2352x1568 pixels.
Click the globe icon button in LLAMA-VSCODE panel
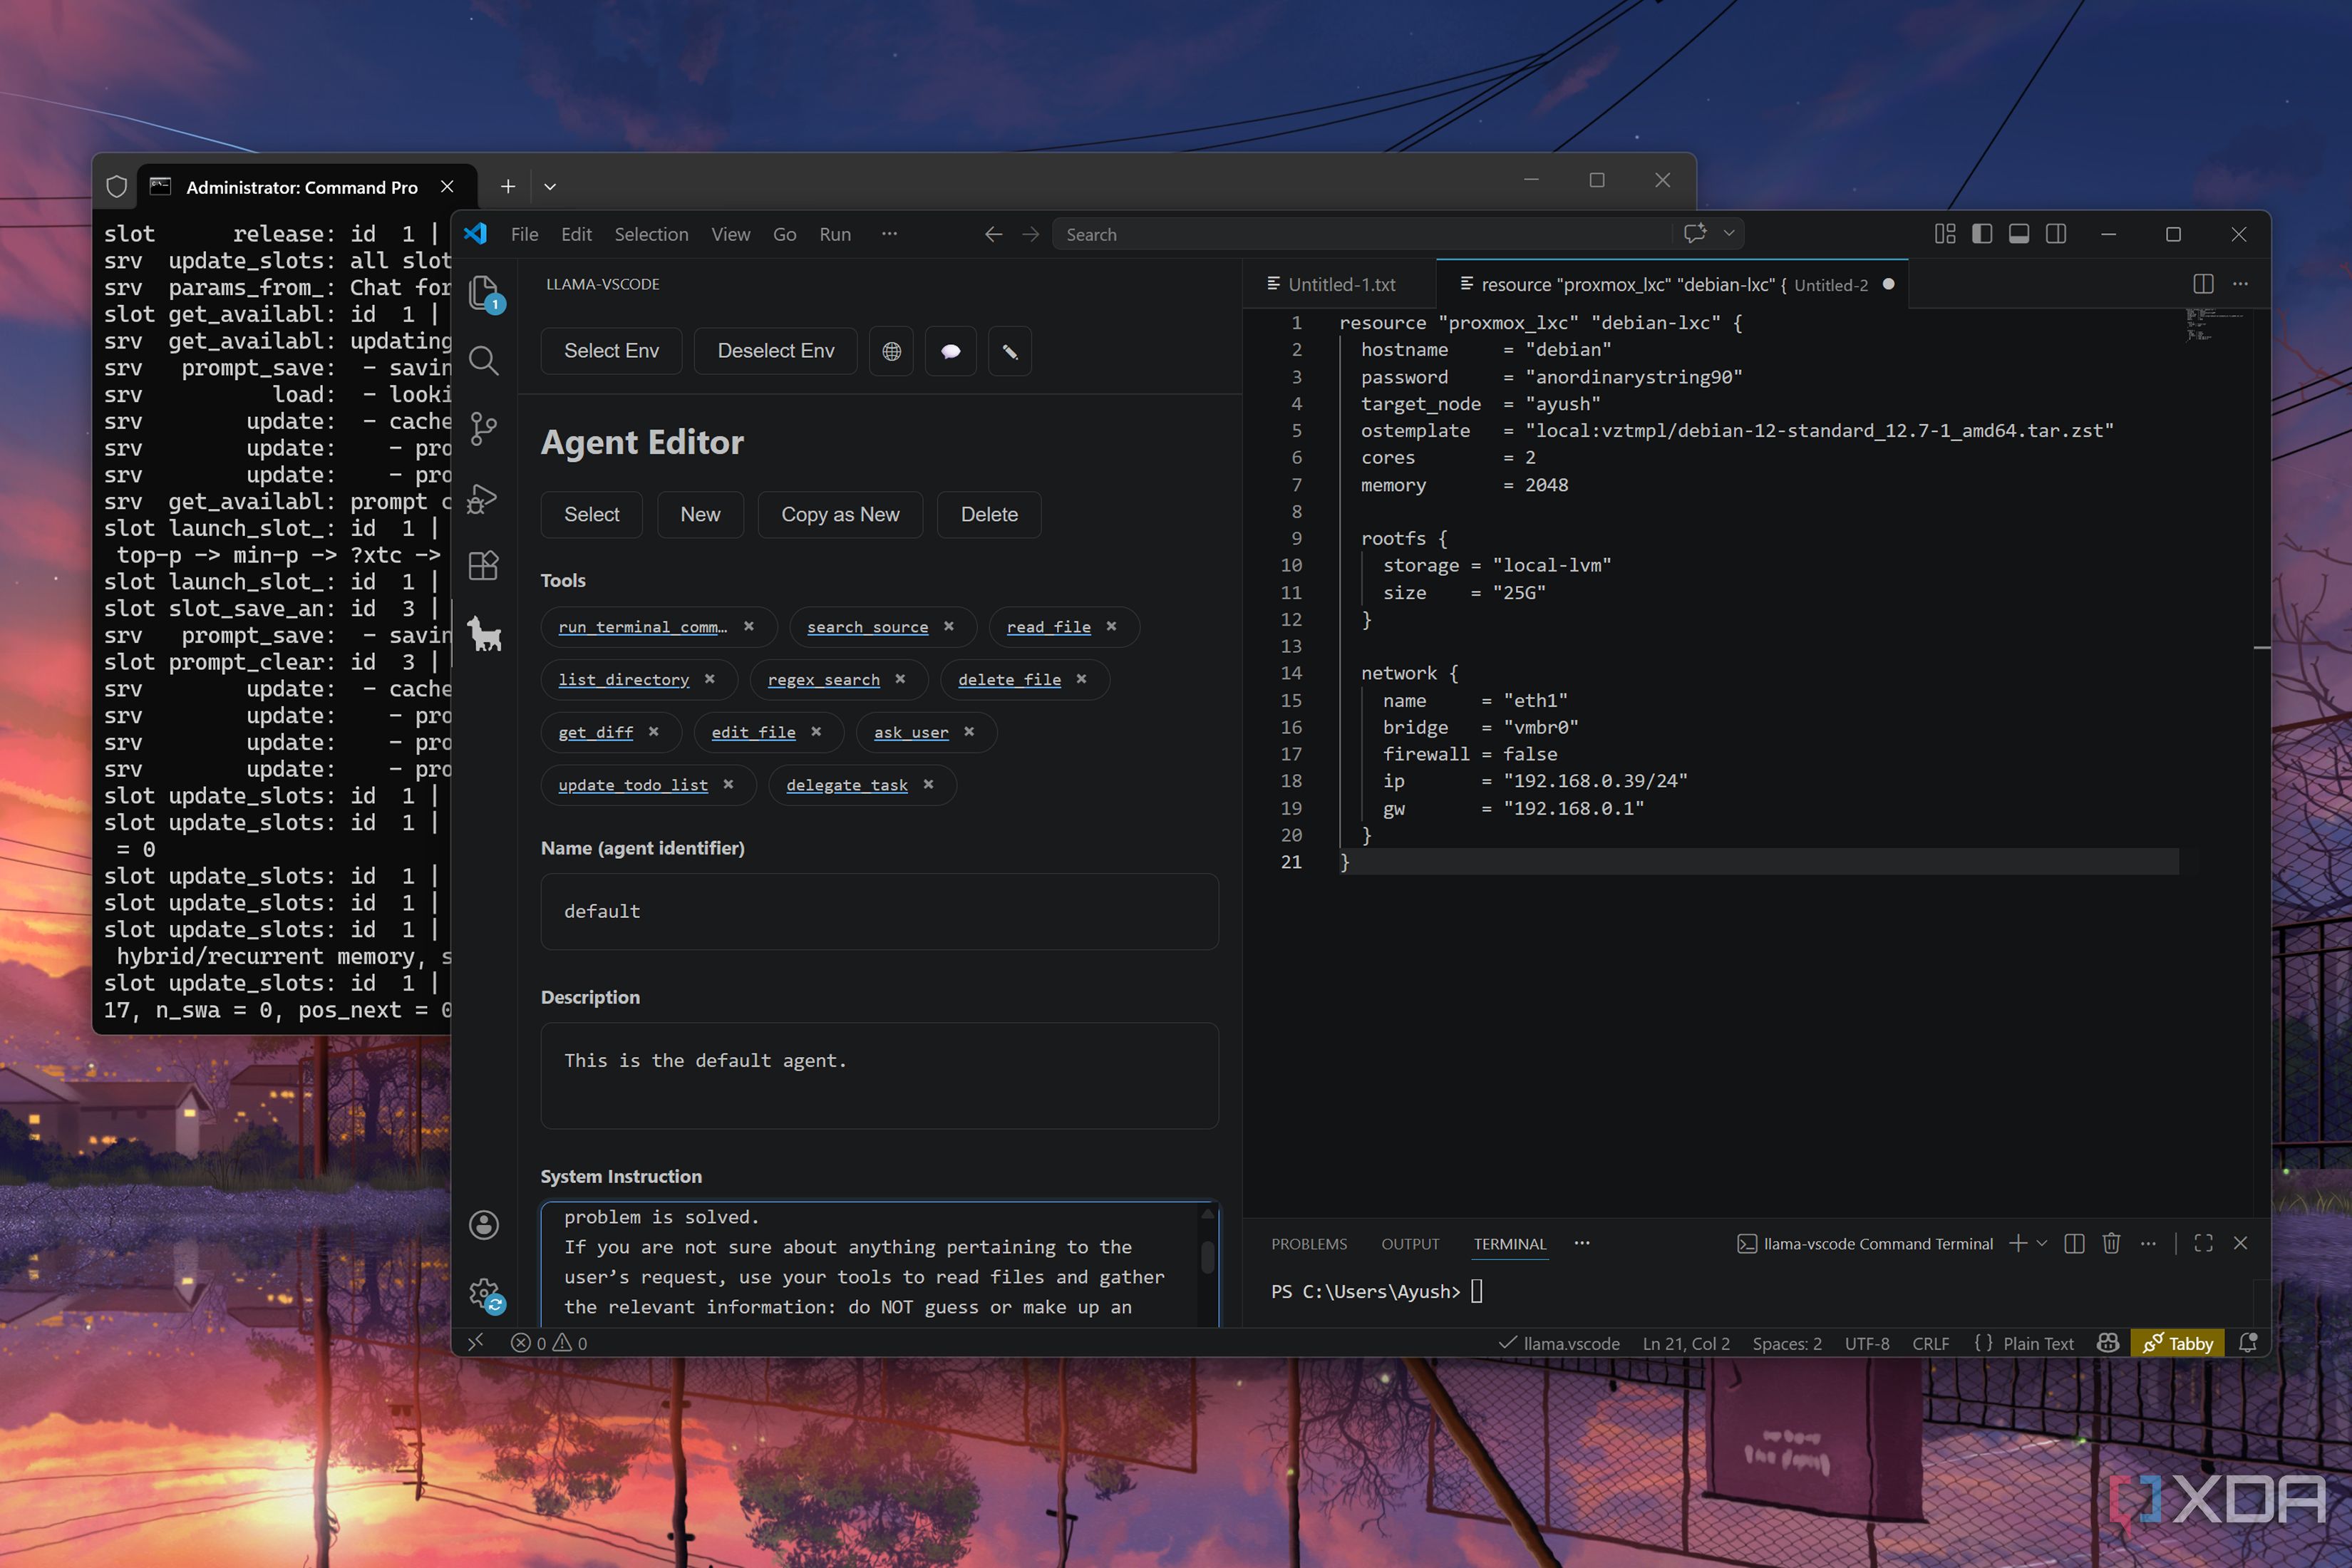[891, 351]
